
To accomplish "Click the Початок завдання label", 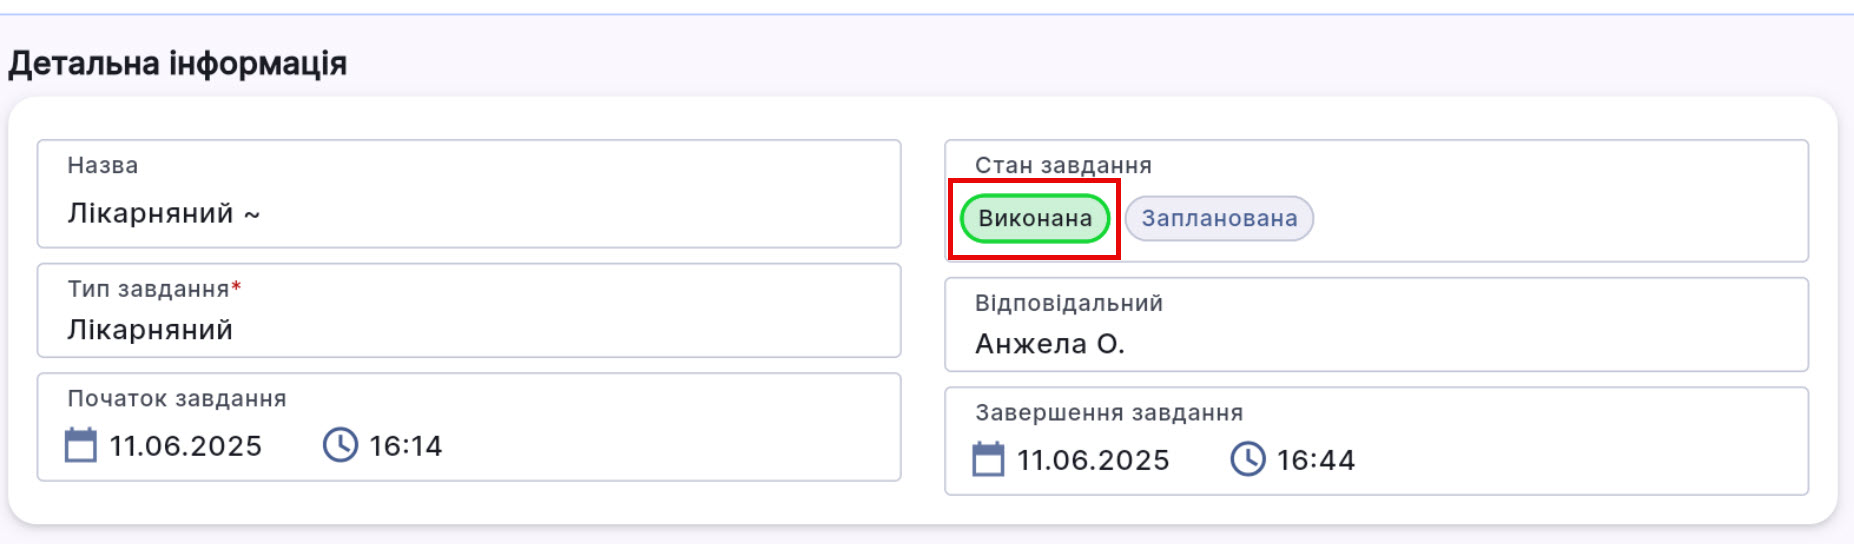I will tap(177, 399).
